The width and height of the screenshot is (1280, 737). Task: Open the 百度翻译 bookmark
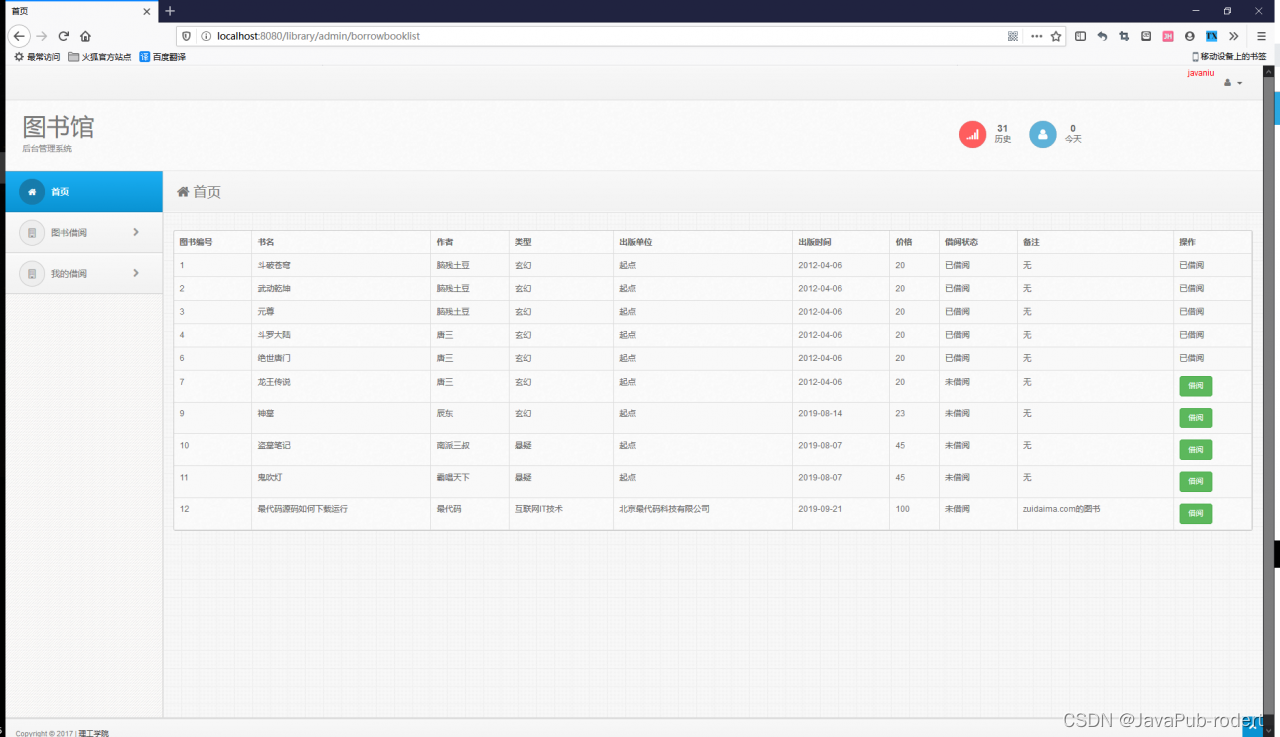(163, 57)
